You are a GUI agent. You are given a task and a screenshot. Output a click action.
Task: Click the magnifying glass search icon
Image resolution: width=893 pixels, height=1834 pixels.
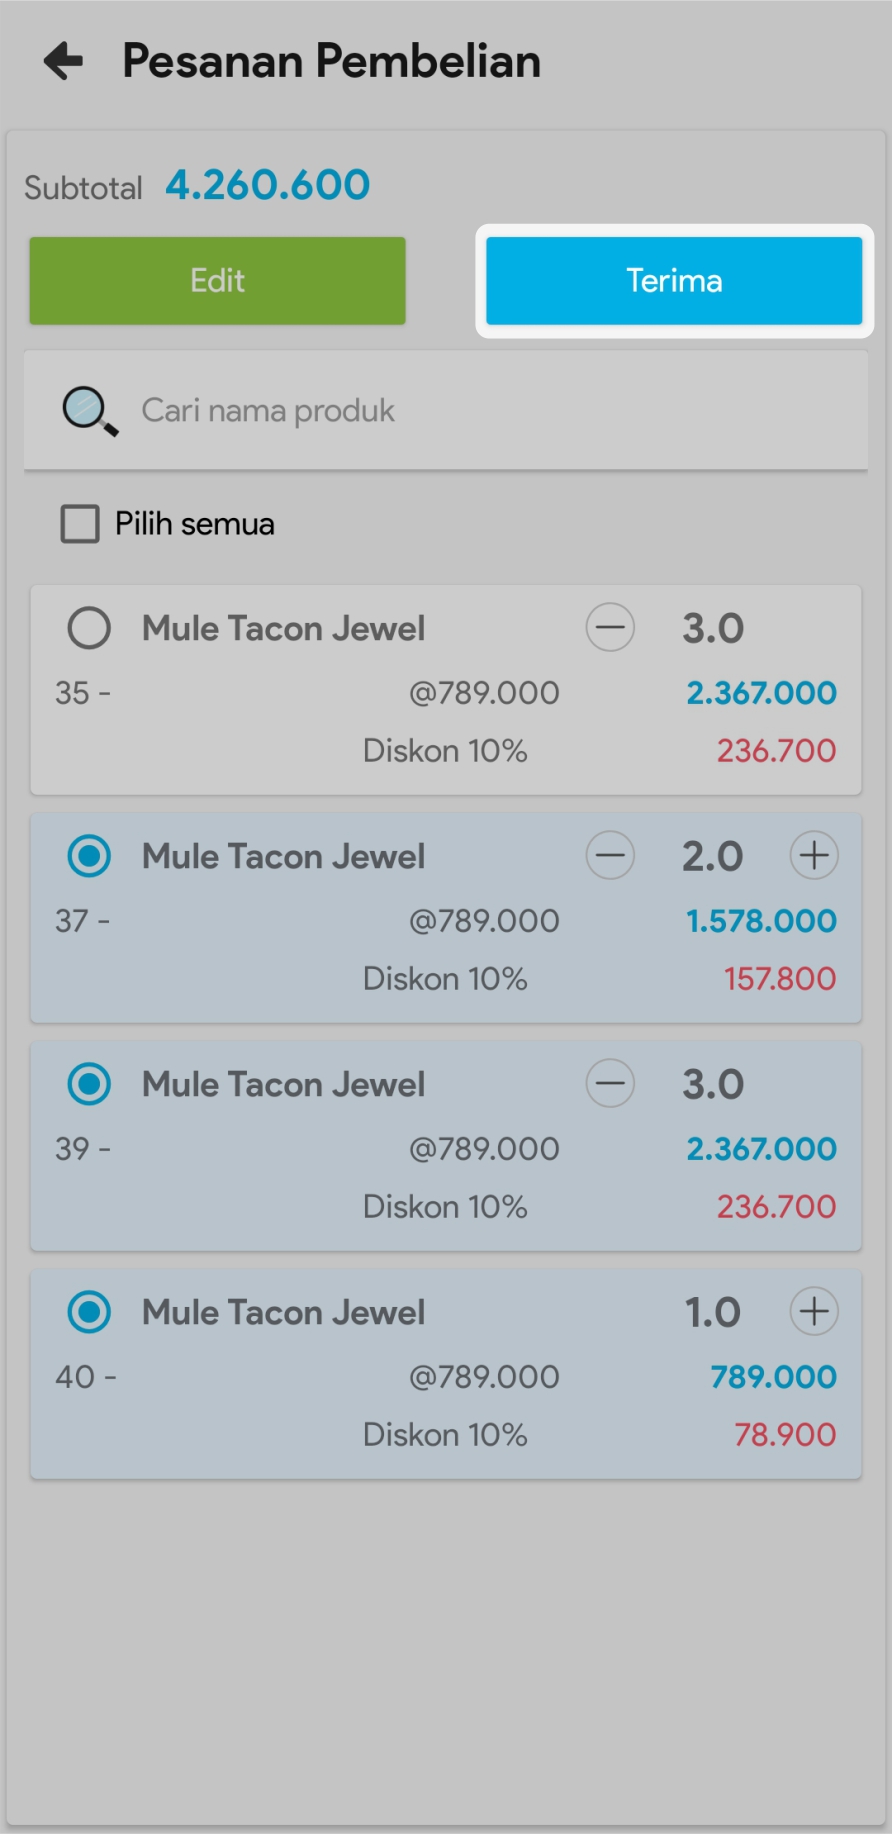point(90,411)
